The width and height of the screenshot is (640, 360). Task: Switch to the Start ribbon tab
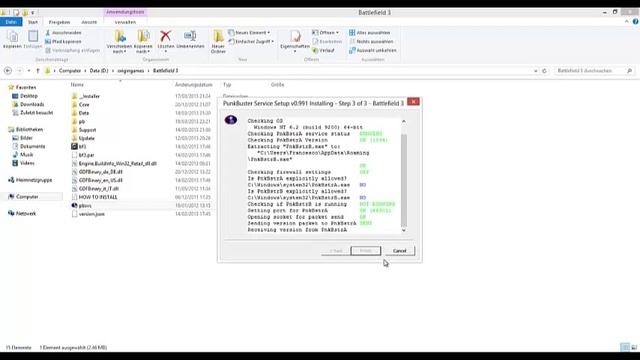point(33,22)
